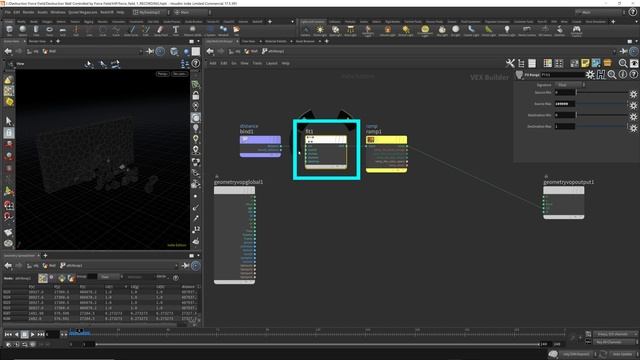Click the play backward button

click(x=16, y=334)
